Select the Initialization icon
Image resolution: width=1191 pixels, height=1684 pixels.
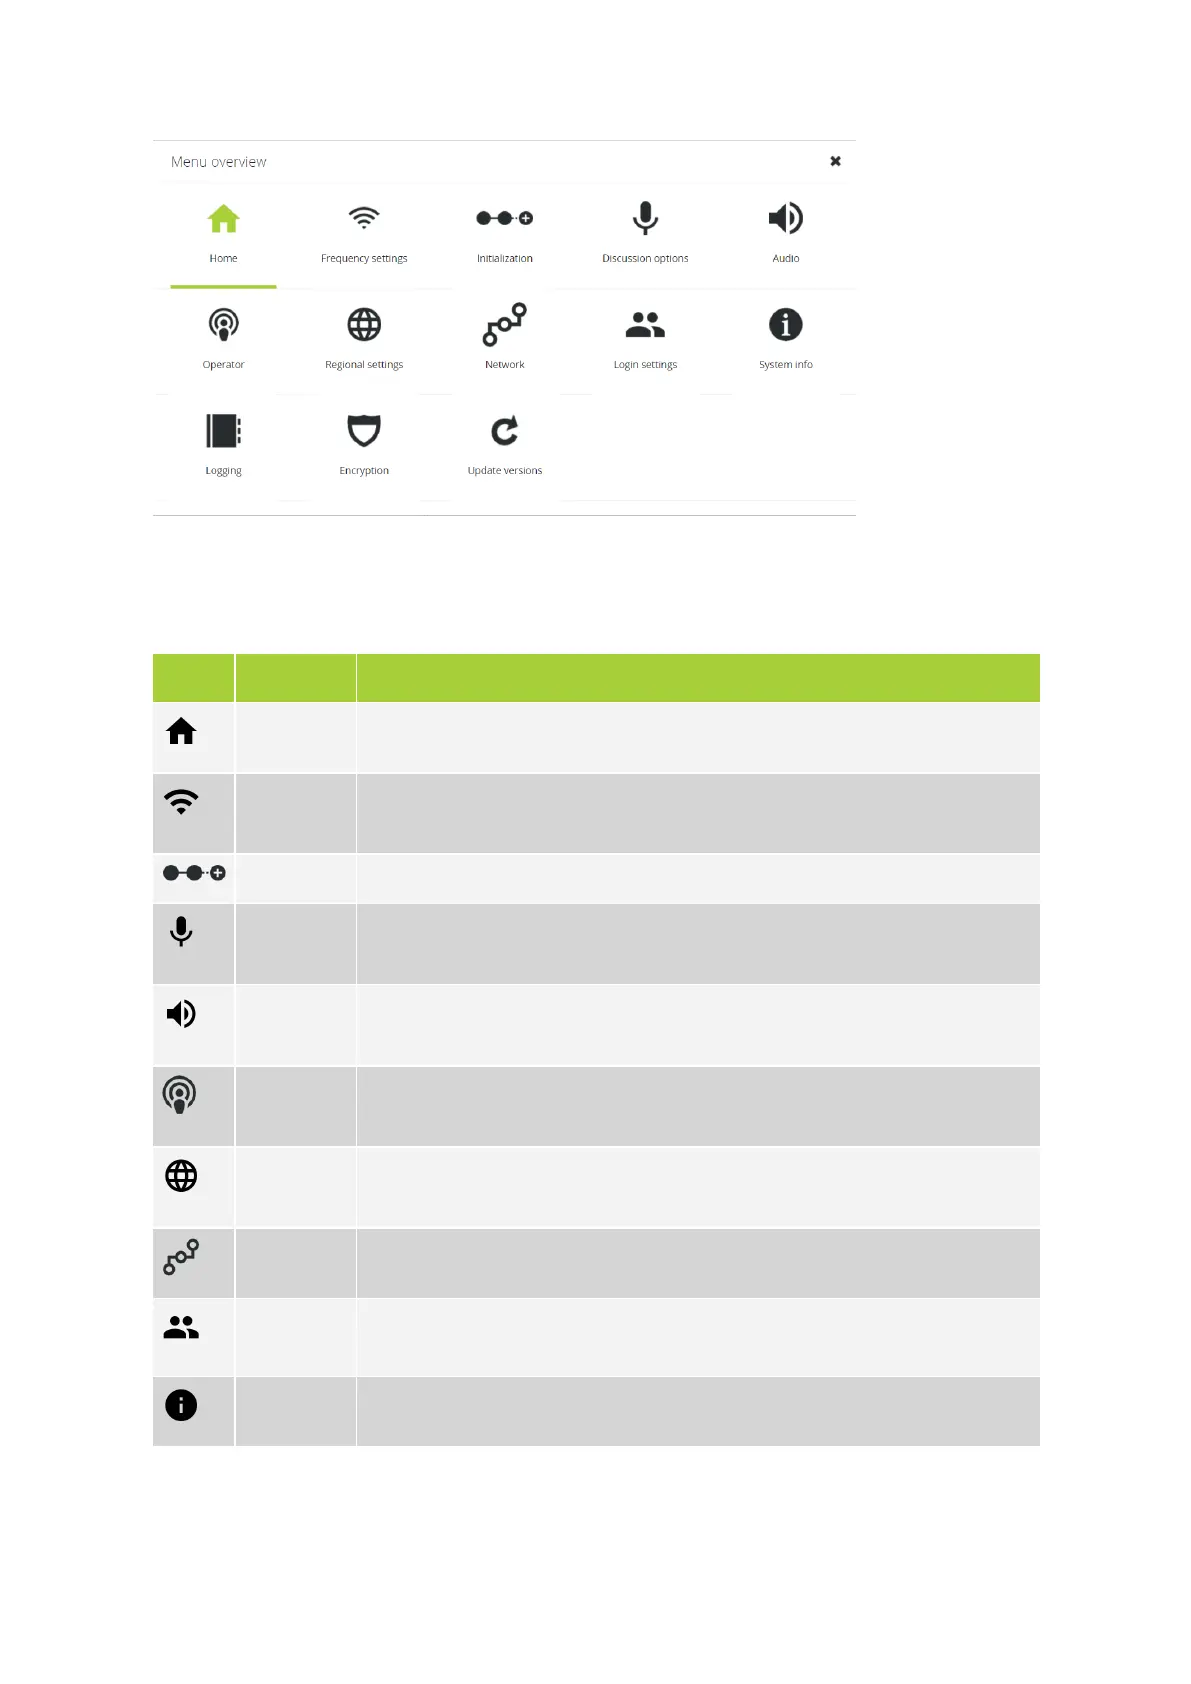(504, 218)
